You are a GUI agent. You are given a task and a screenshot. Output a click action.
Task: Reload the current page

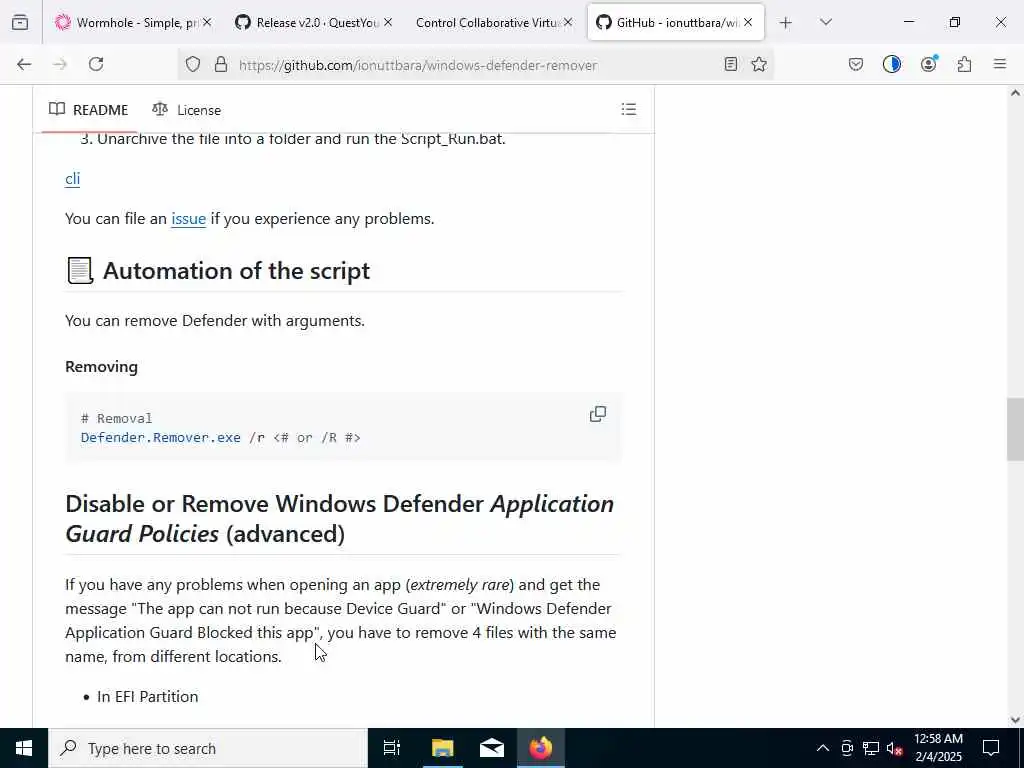click(x=96, y=64)
